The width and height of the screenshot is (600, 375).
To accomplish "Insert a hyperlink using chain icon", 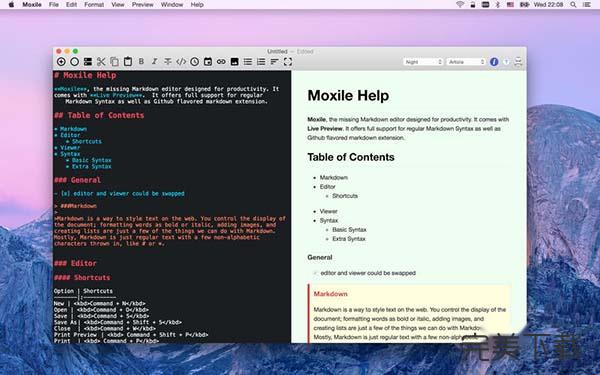I will click(x=221, y=62).
